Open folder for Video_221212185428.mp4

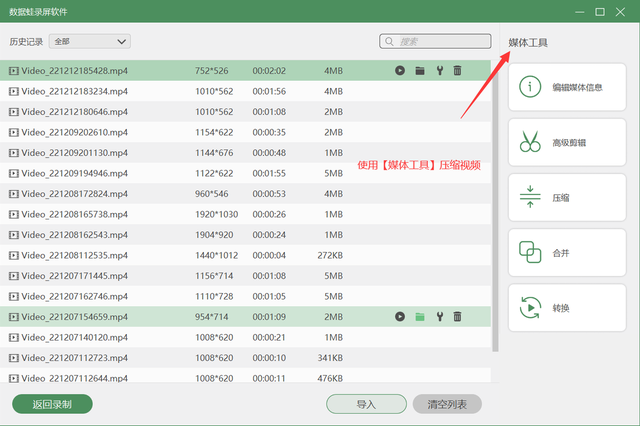pyautogui.click(x=420, y=71)
